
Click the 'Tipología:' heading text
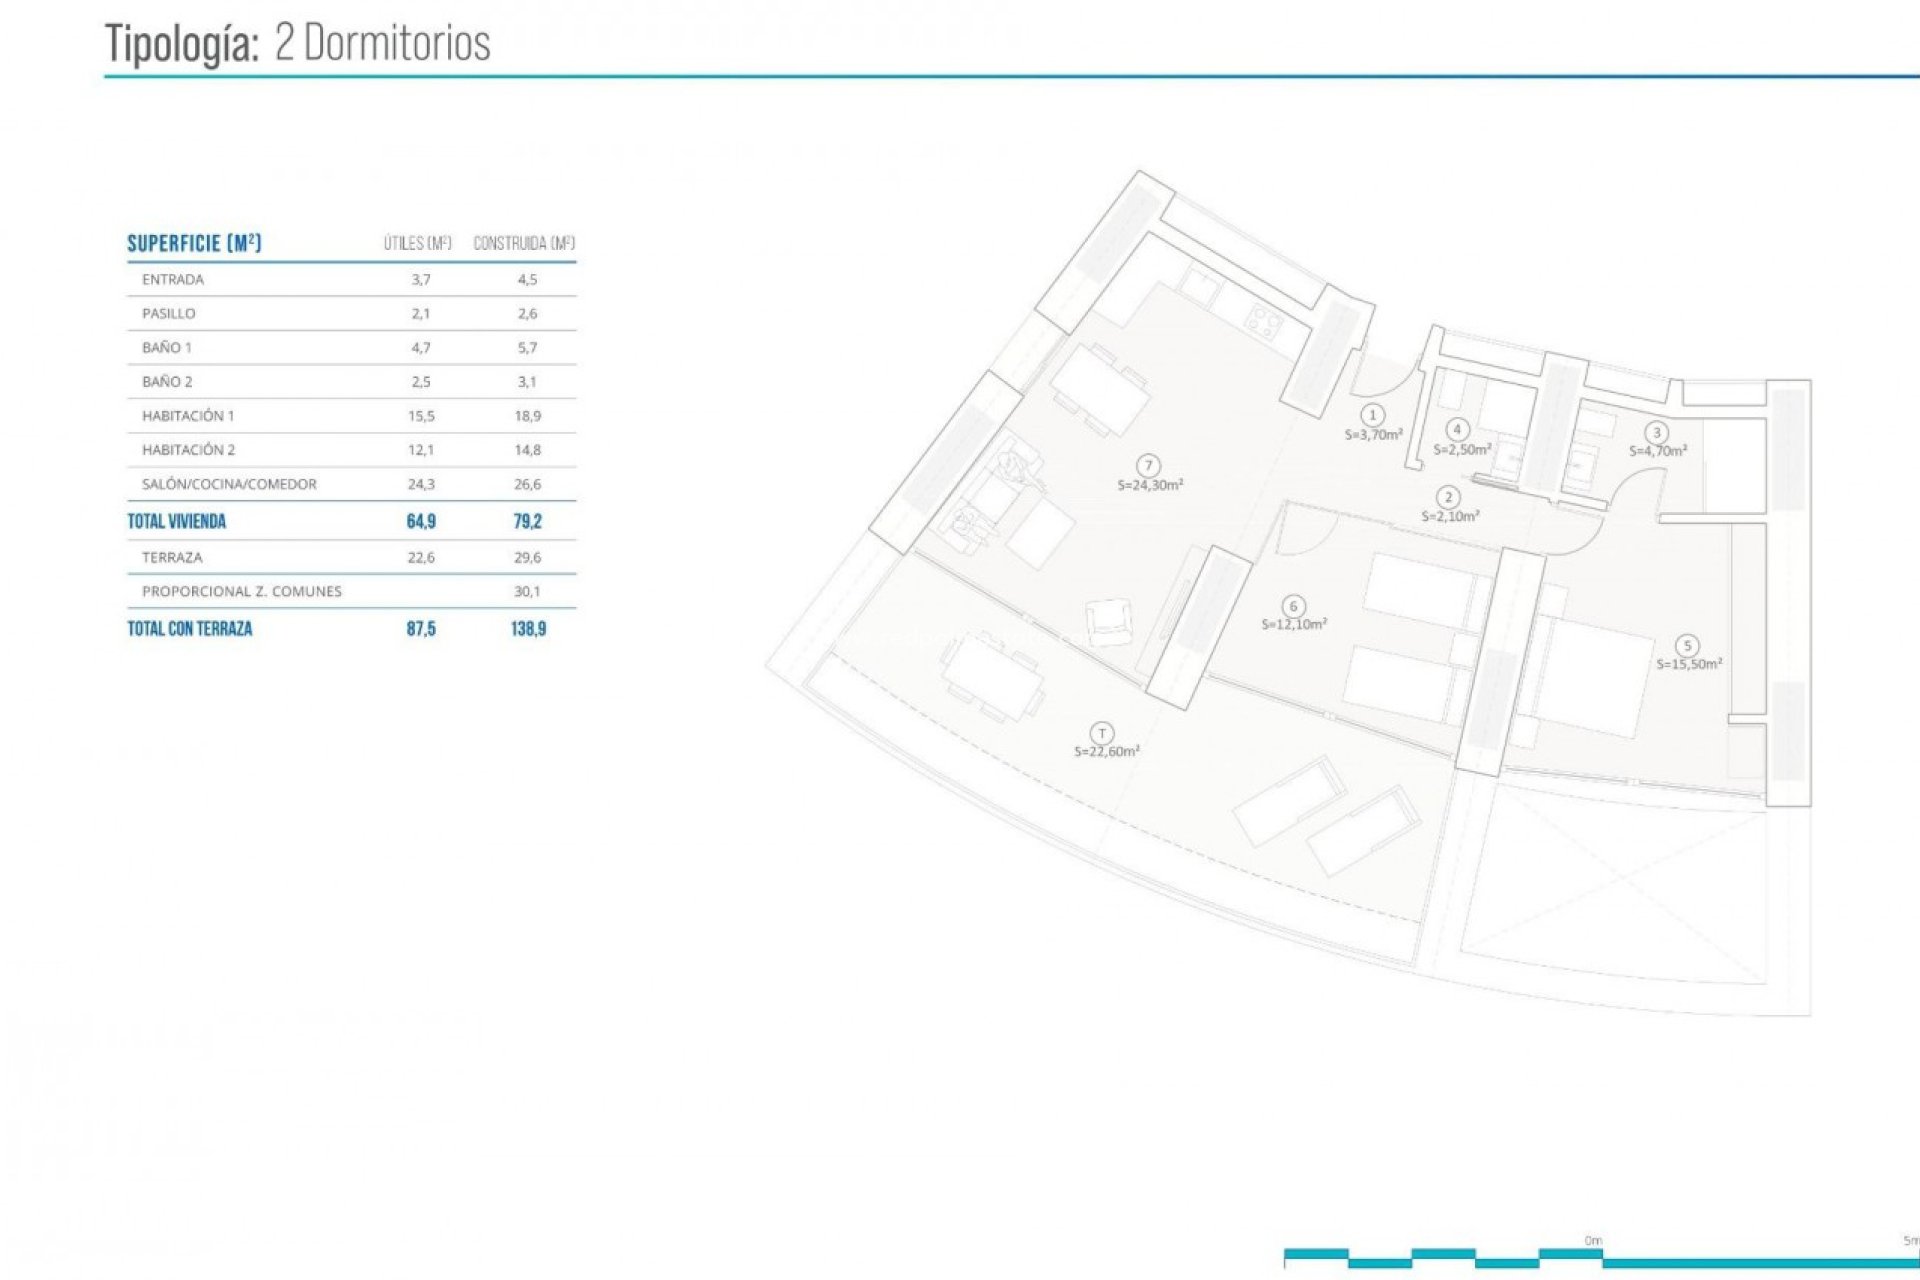click(x=182, y=45)
